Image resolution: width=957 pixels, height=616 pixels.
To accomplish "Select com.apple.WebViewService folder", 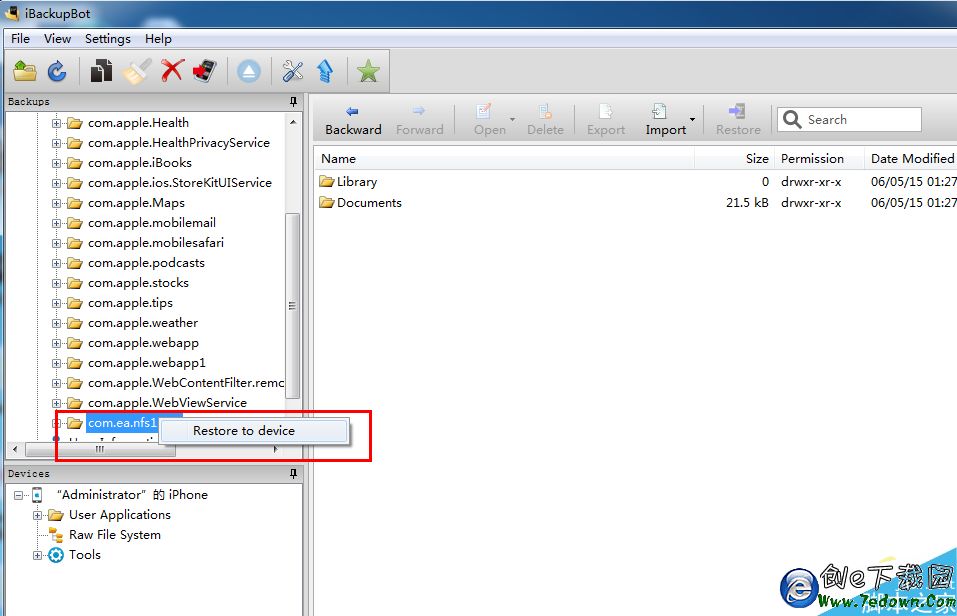I will 167,403.
